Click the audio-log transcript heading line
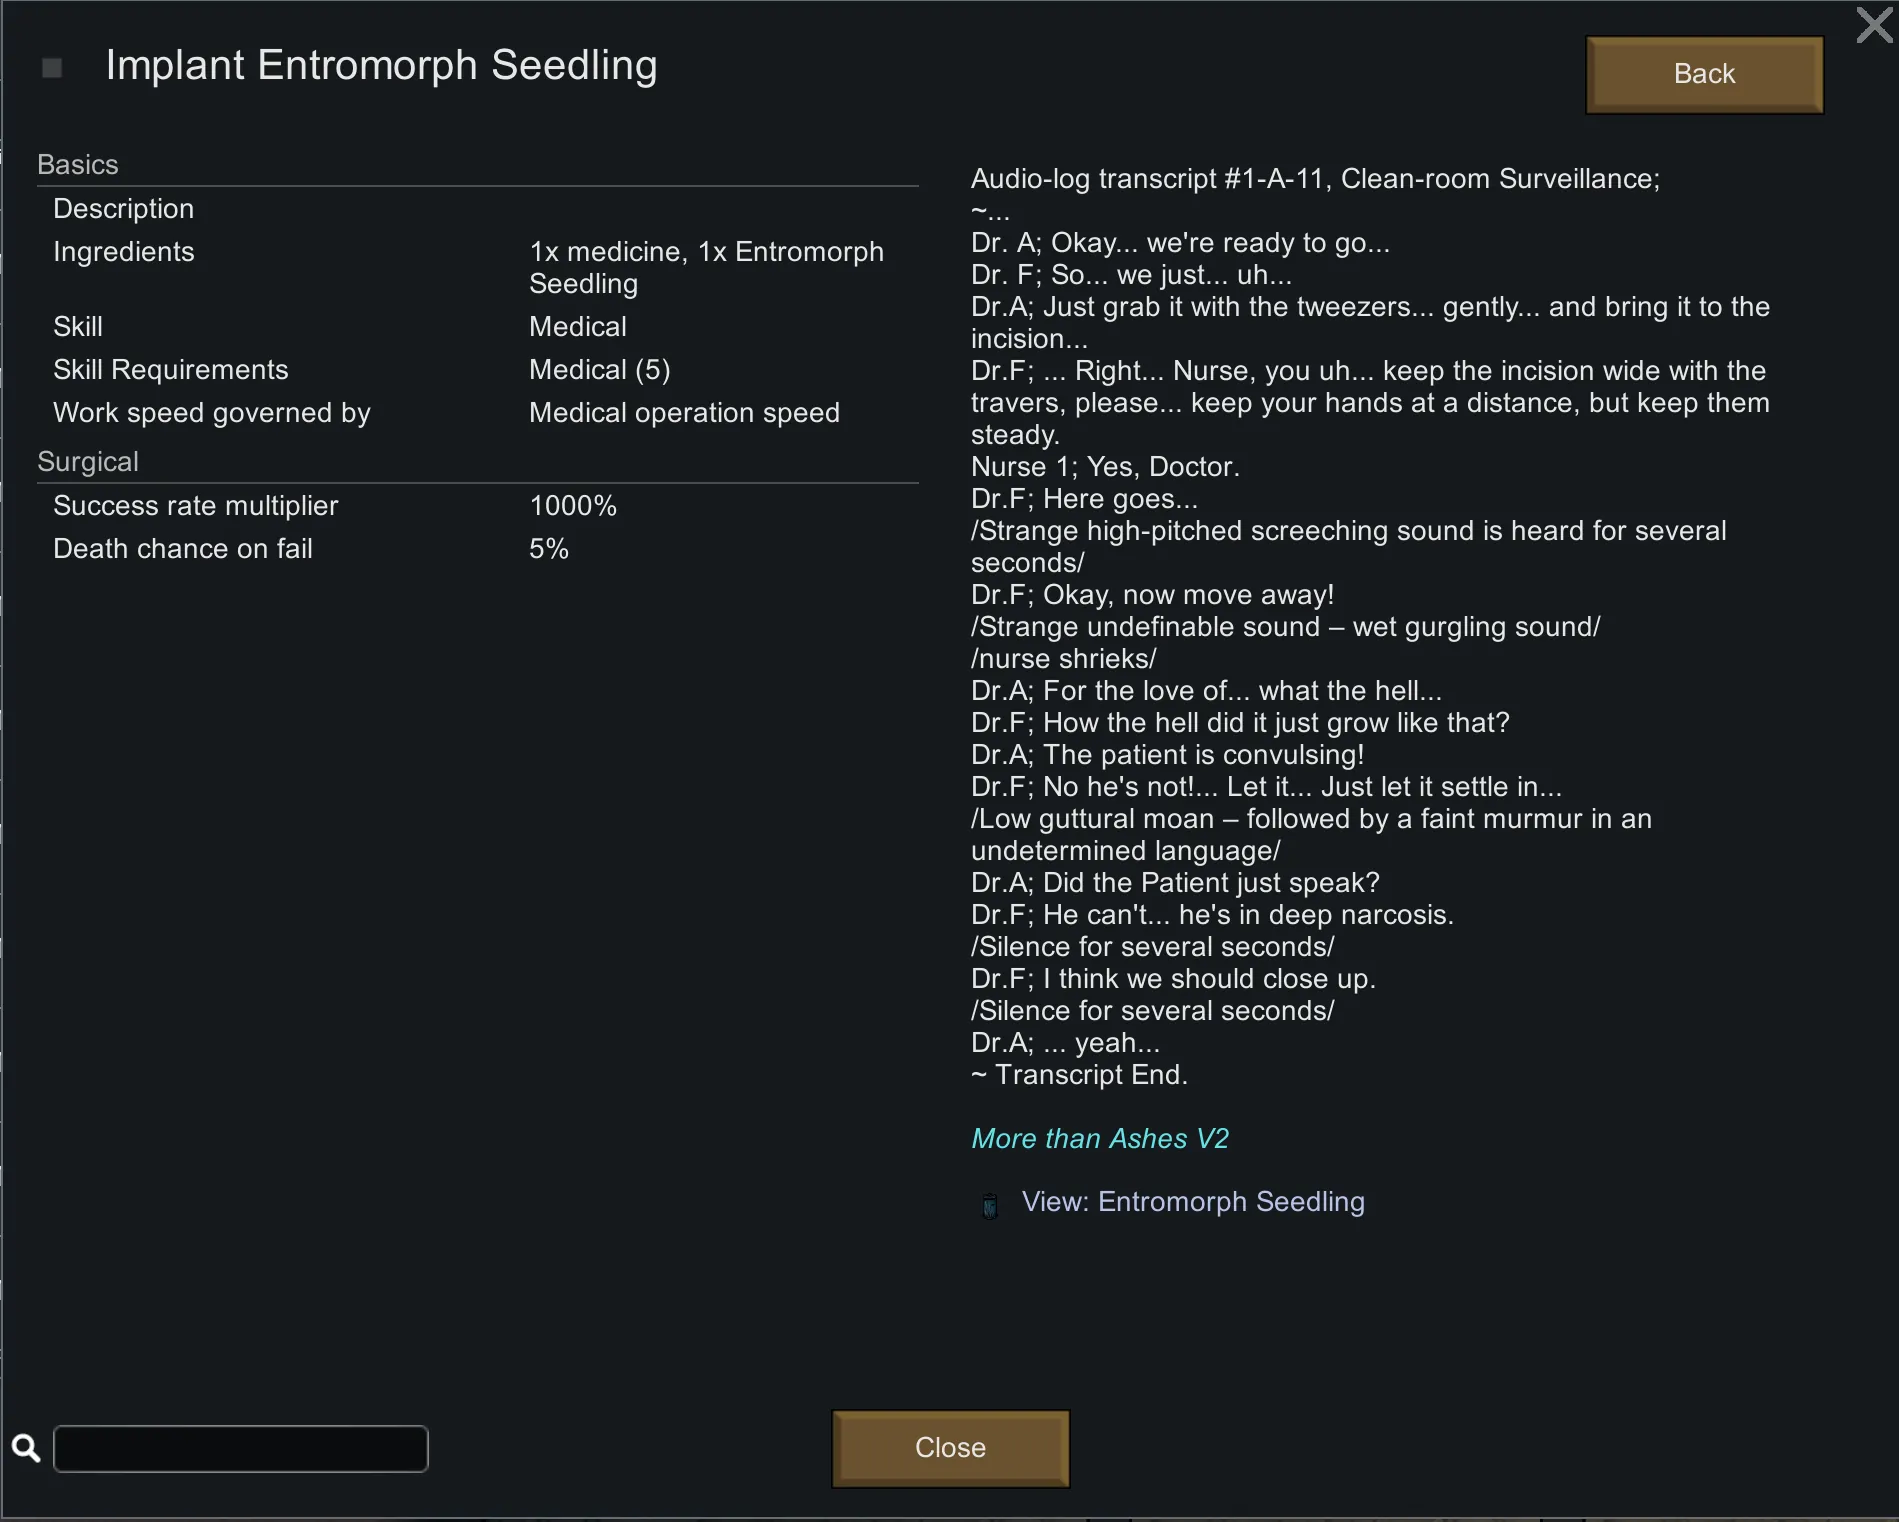 click(1315, 179)
